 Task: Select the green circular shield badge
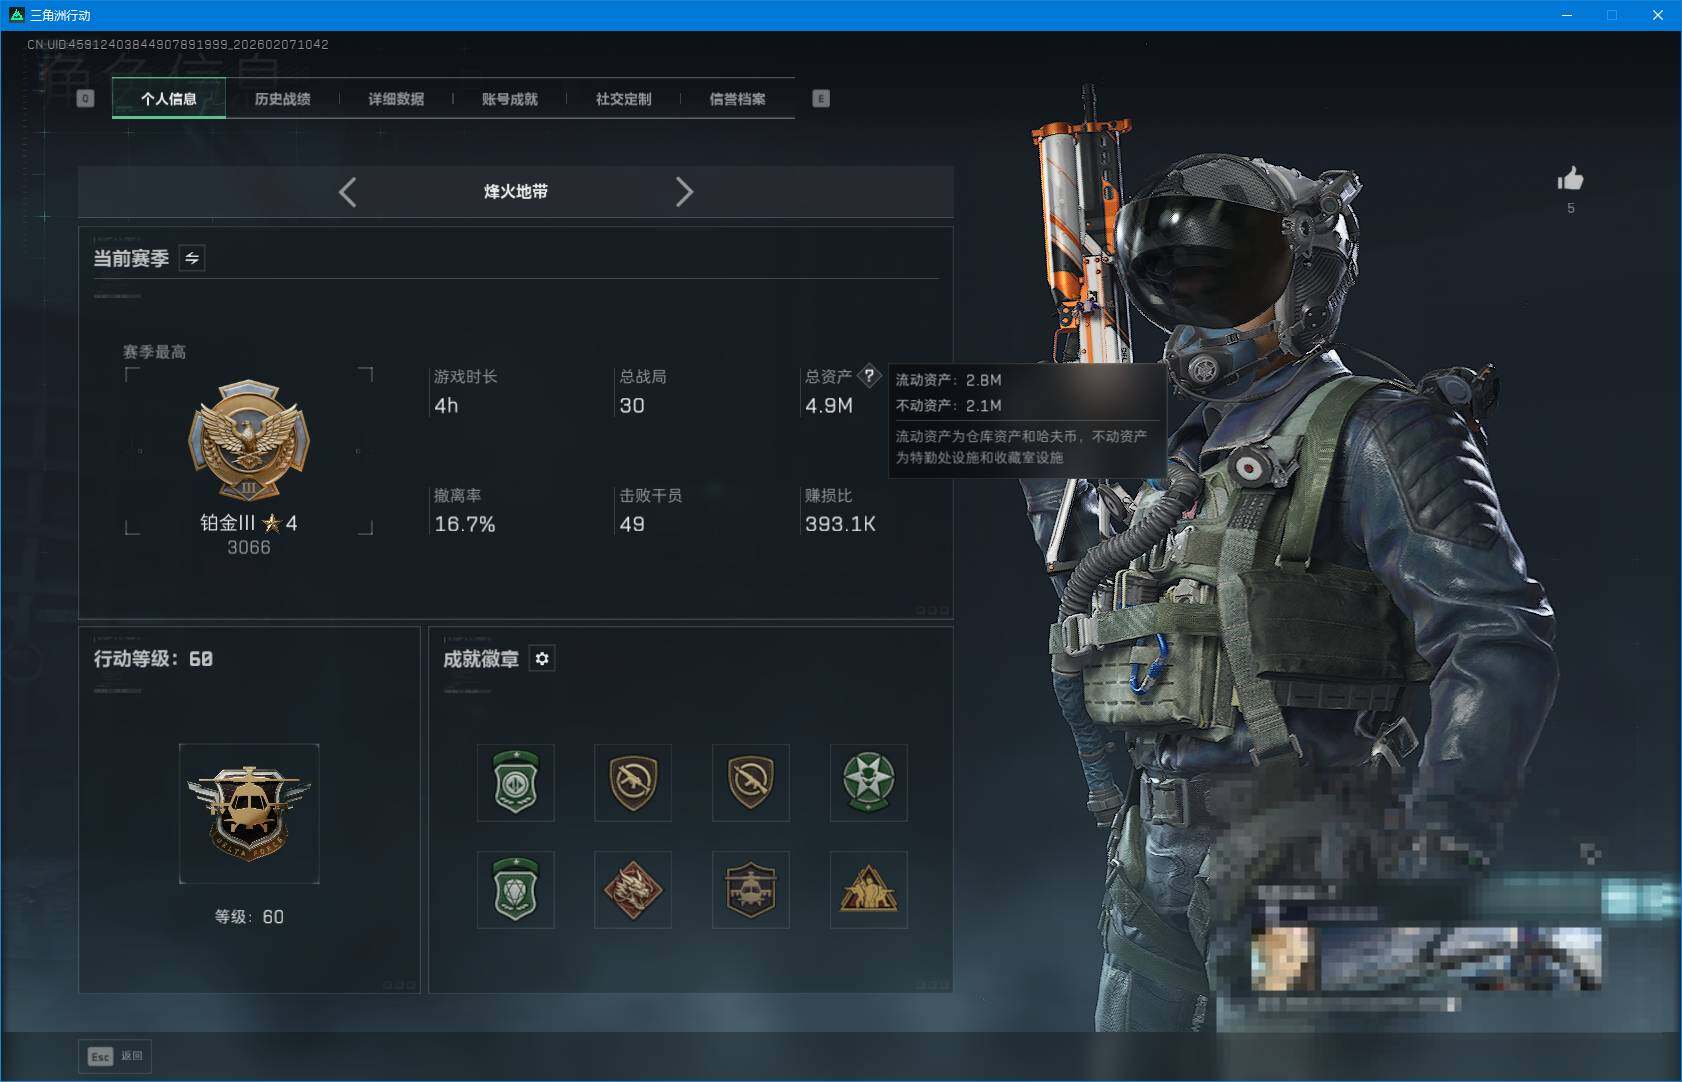pos(516,783)
